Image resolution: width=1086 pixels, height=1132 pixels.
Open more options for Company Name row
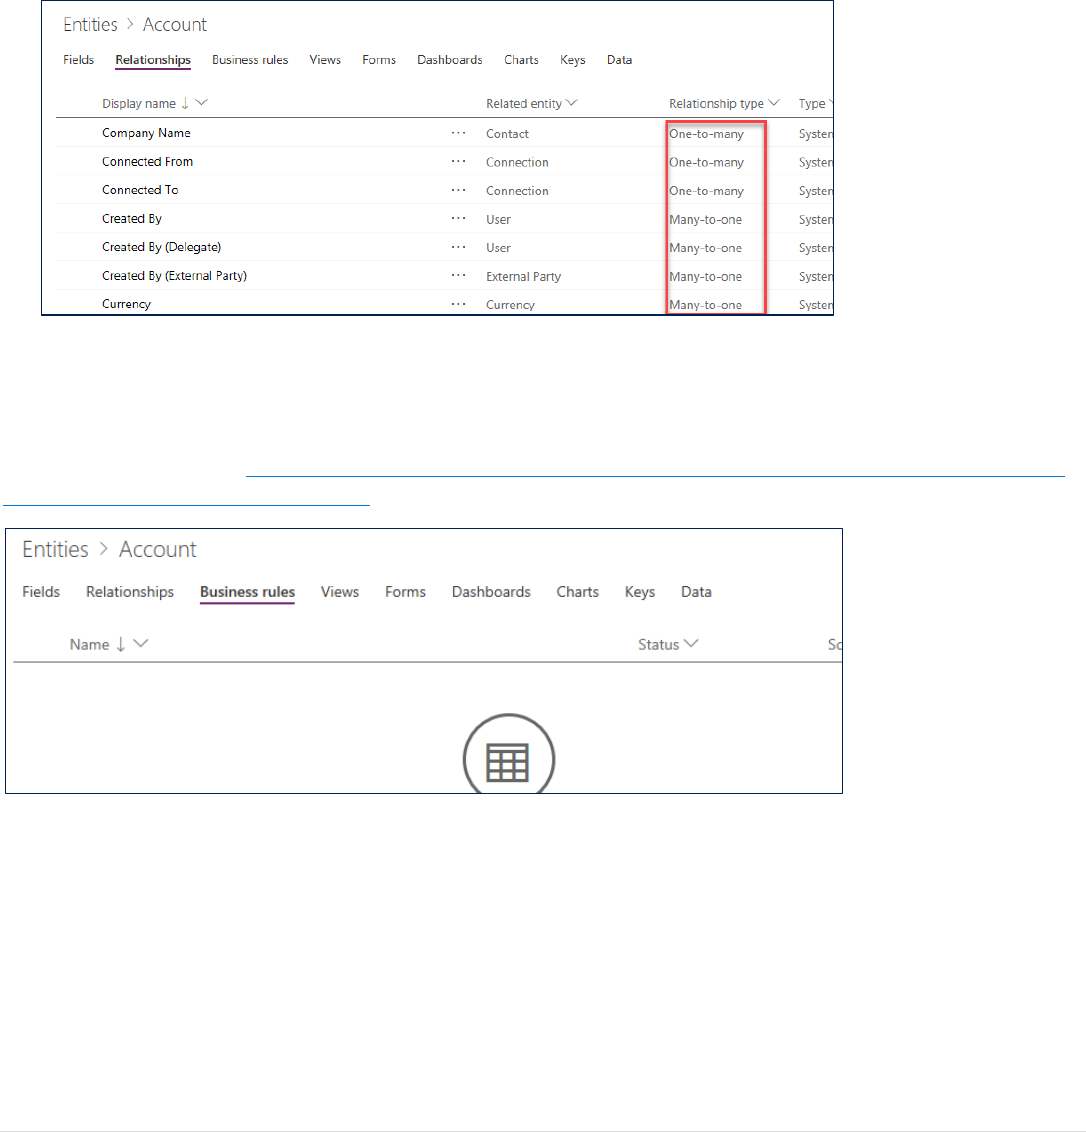click(459, 134)
